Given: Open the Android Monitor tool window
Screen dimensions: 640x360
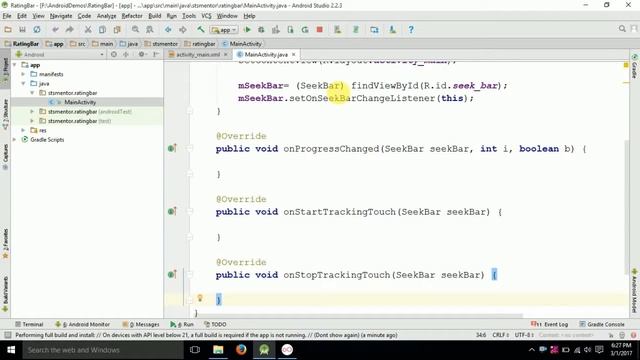Looking at the screenshot, I should [82, 324].
